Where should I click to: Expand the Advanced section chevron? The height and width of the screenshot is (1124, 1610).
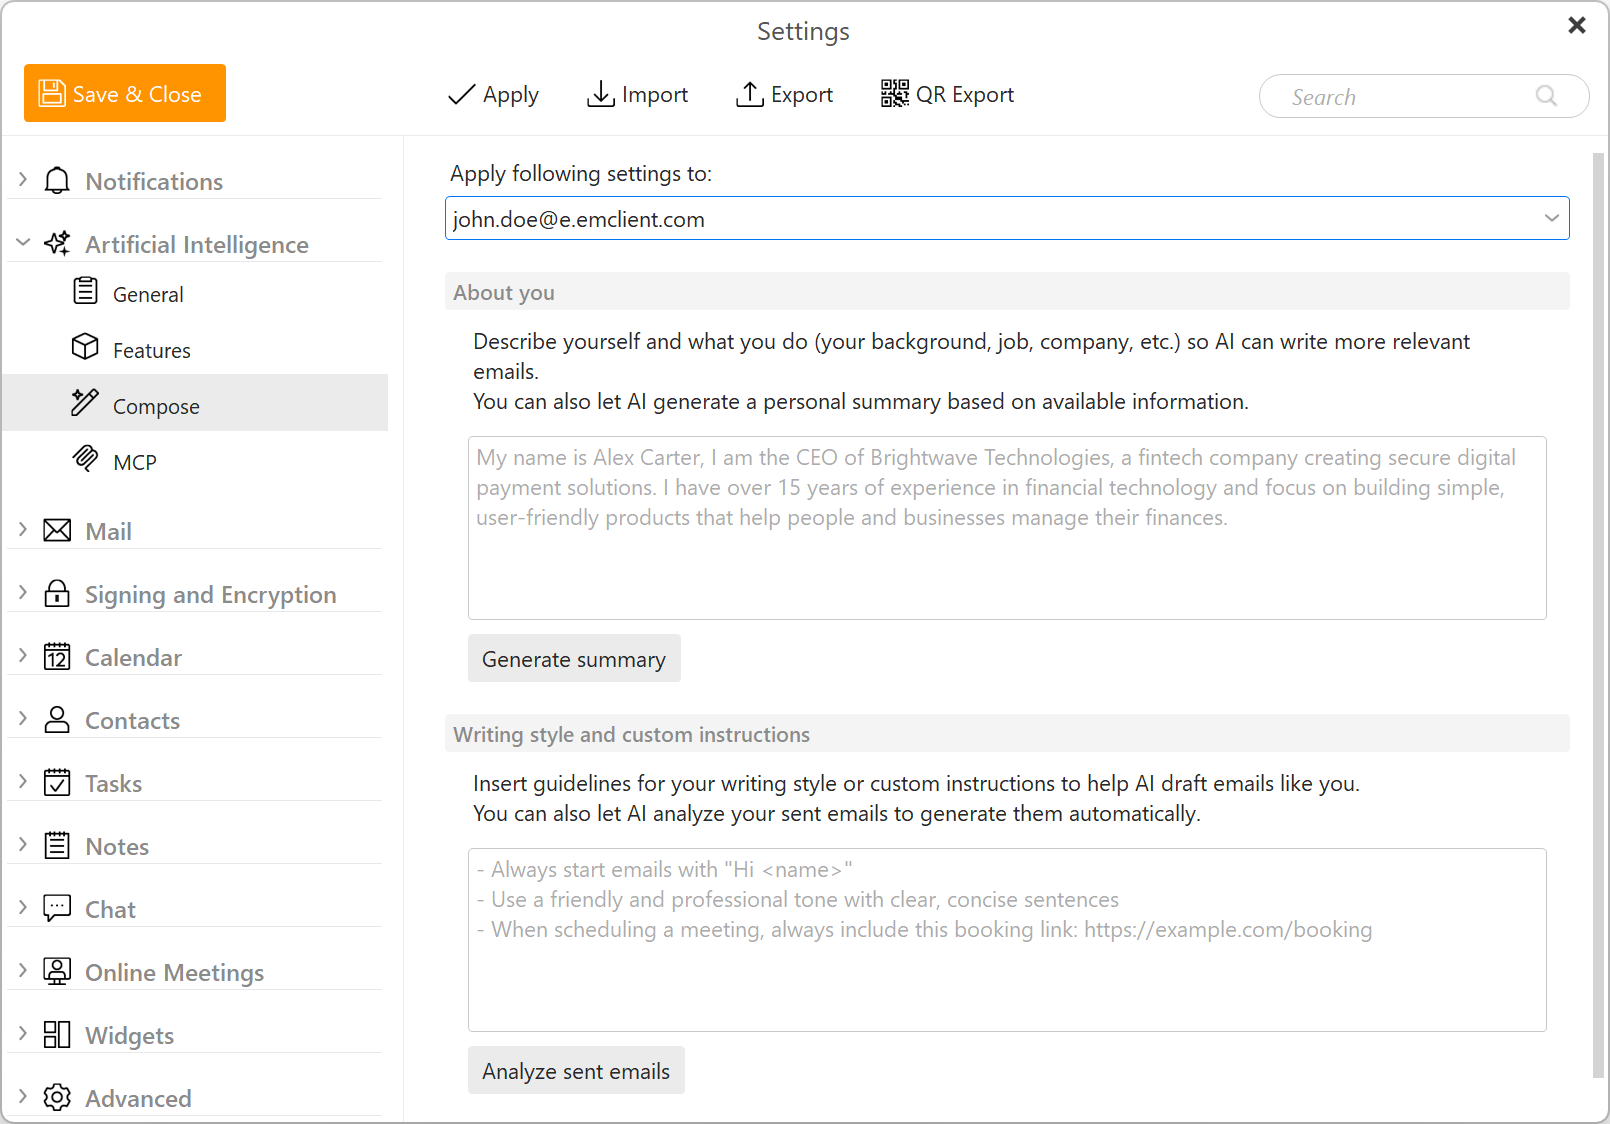tap(23, 1096)
